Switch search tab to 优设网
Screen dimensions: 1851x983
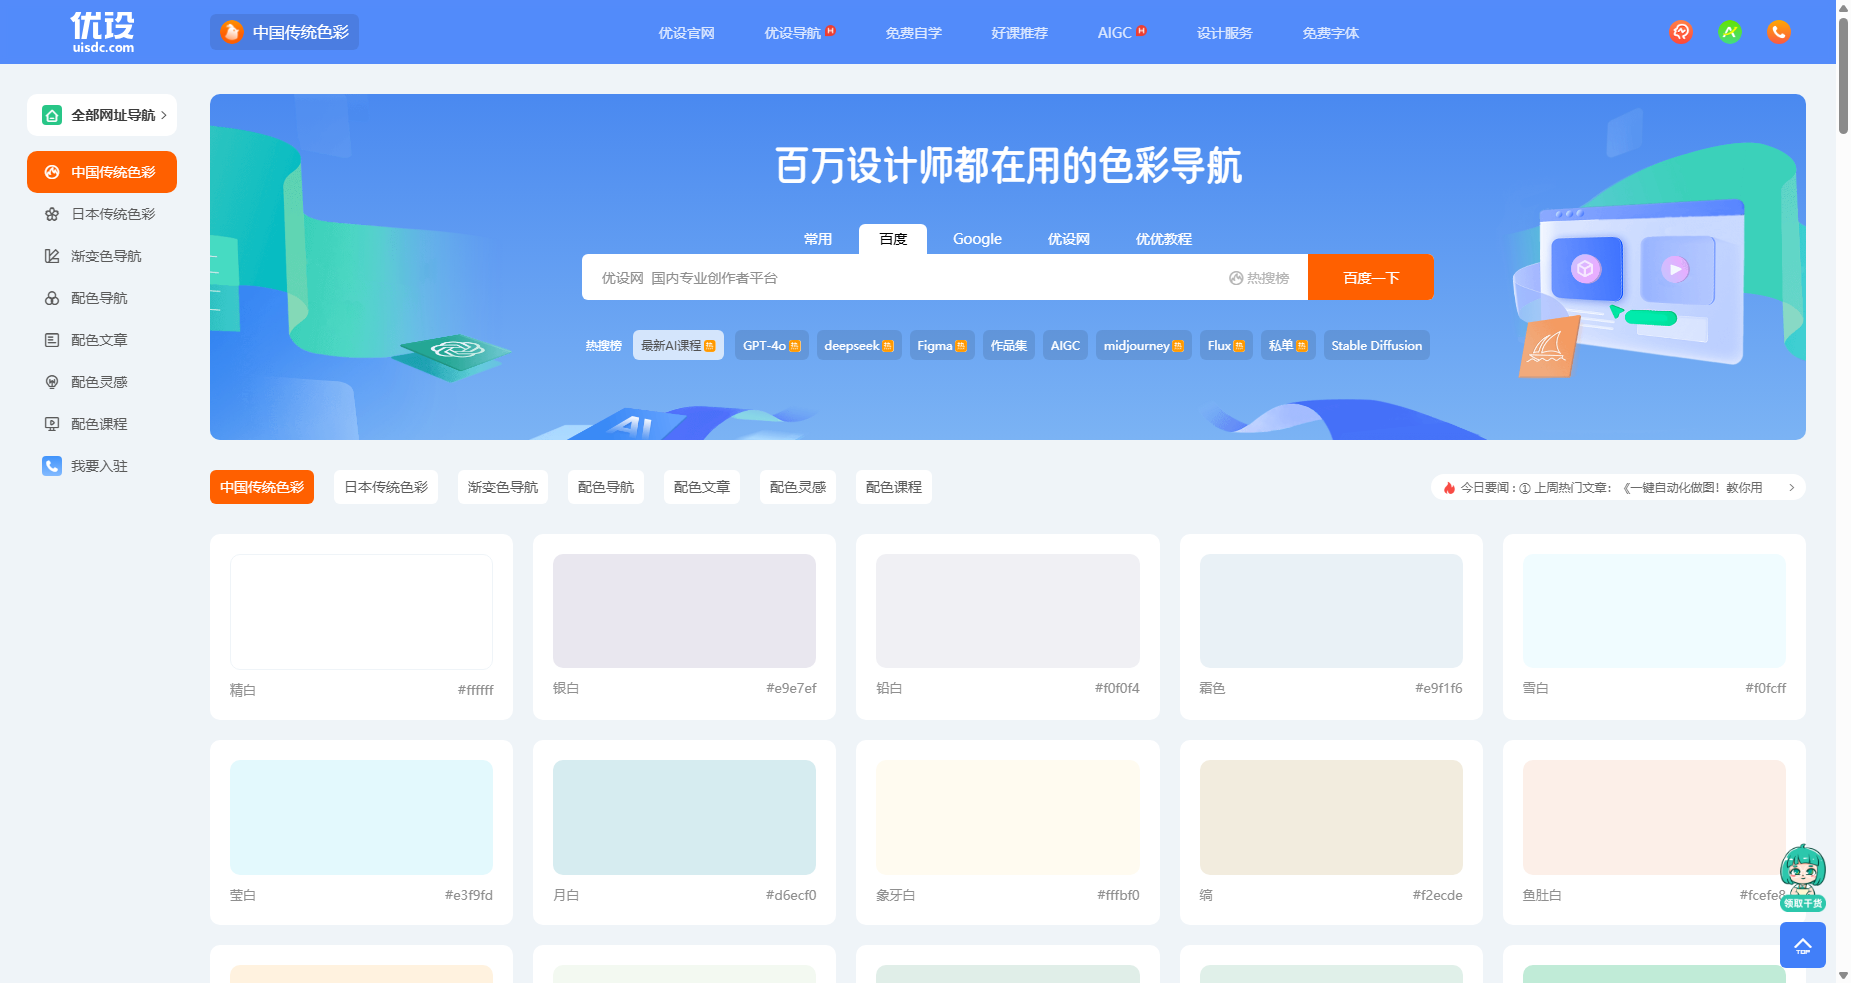click(x=1069, y=239)
